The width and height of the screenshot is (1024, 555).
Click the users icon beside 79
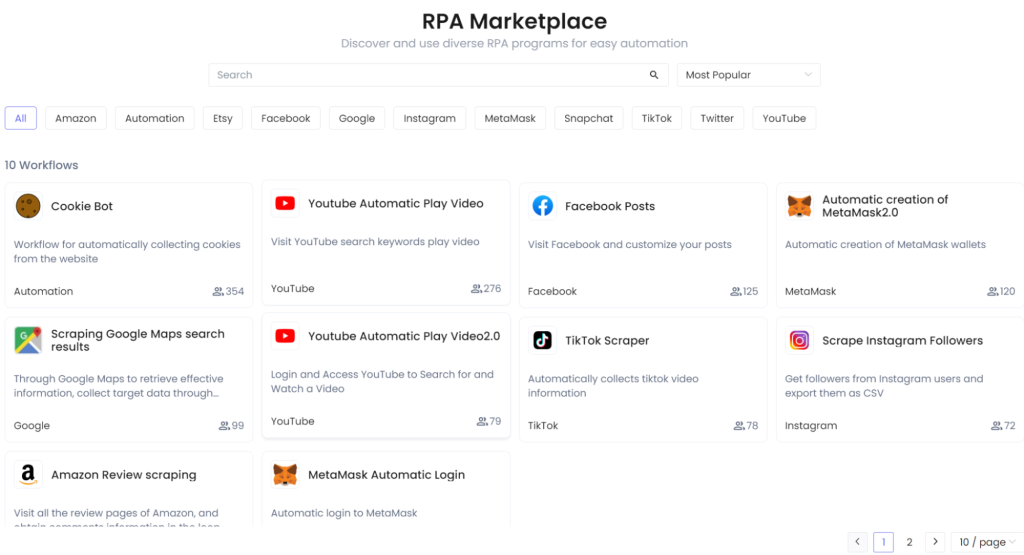coord(481,422)
